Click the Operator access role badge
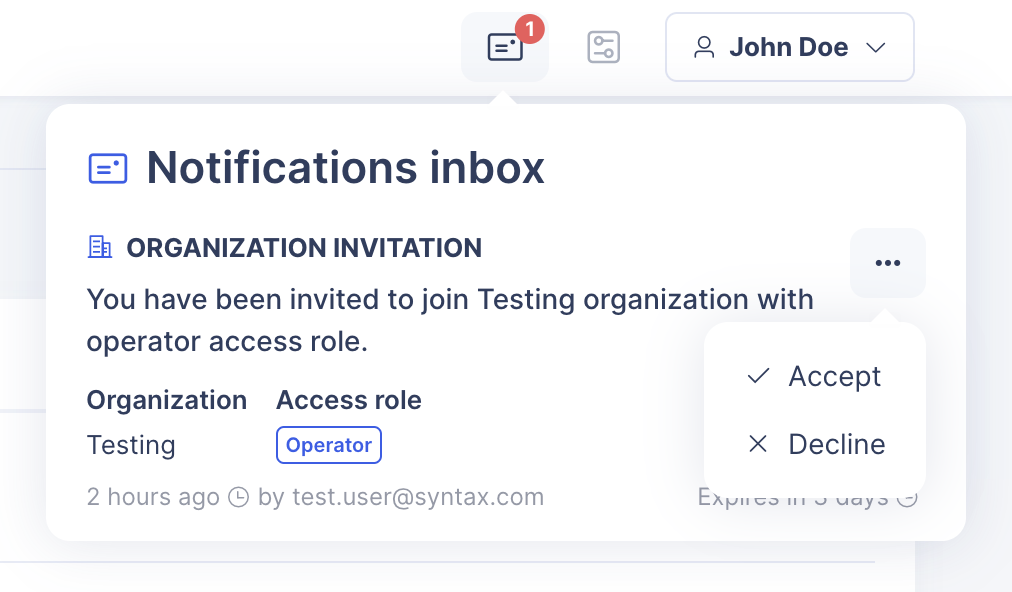The image size is (1012, 592). (x=329, y=445)
